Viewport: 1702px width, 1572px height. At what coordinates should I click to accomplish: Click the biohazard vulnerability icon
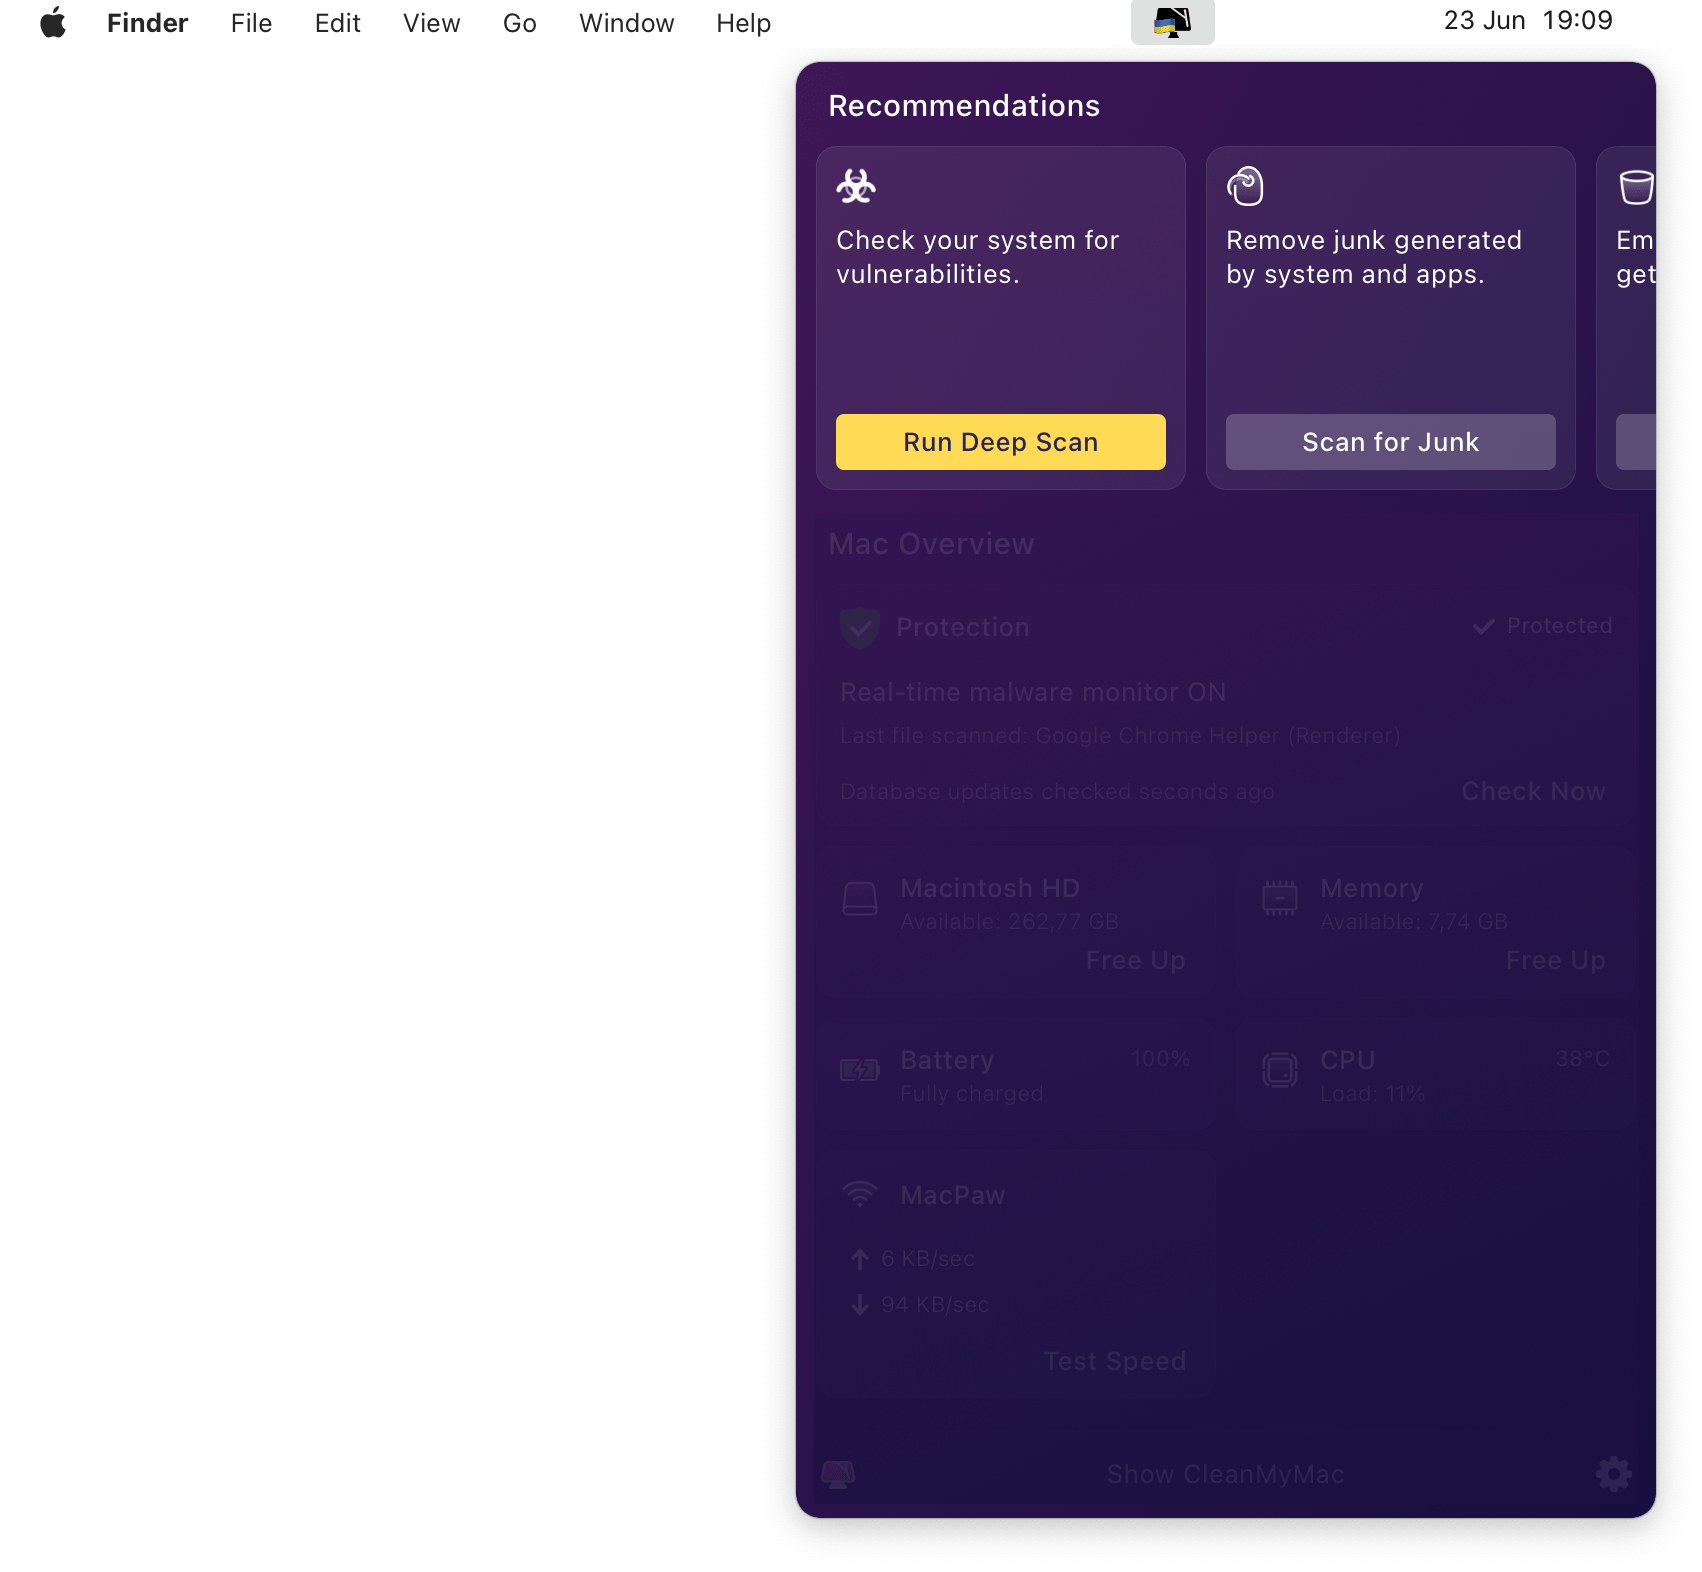tap(856, 186)
